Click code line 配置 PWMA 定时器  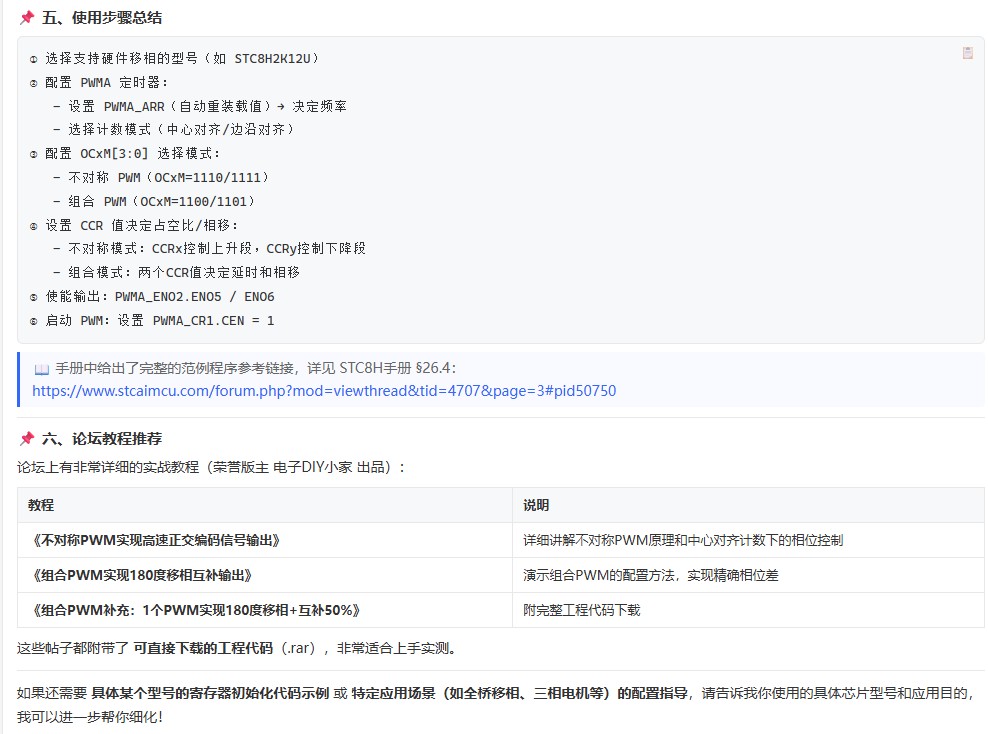pyautogui.click(x=99, y=83)
